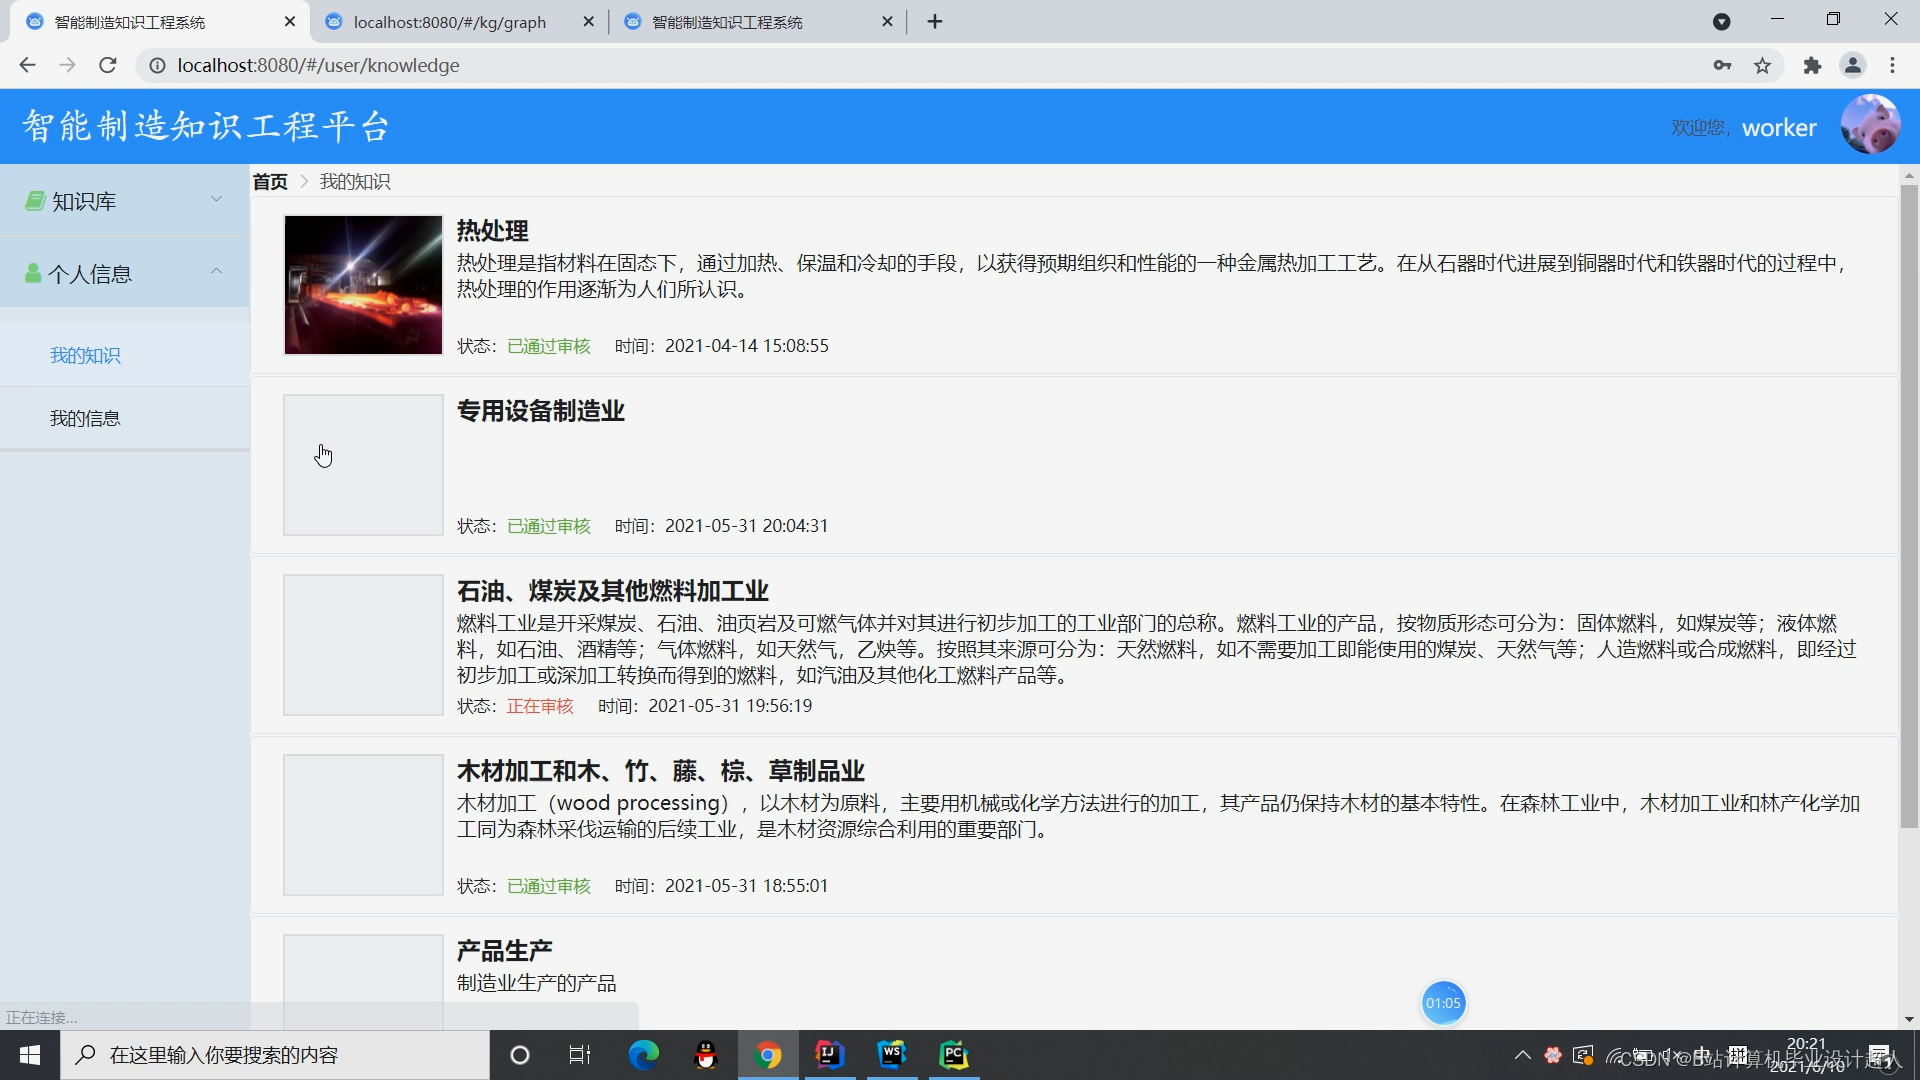
Task: Click the browser back arrow
Action: point(26,65)
